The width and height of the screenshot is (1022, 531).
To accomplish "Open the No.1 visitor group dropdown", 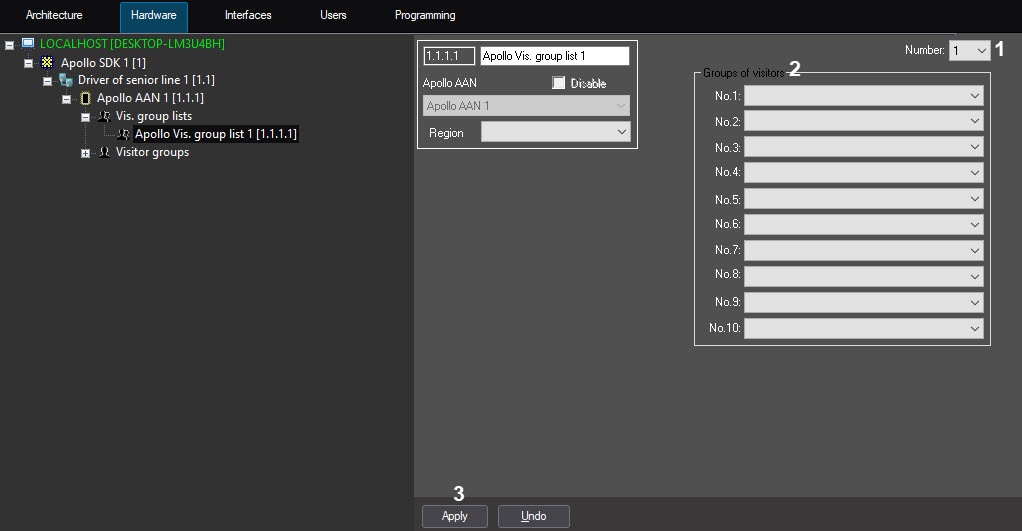I will click(864, 96).
